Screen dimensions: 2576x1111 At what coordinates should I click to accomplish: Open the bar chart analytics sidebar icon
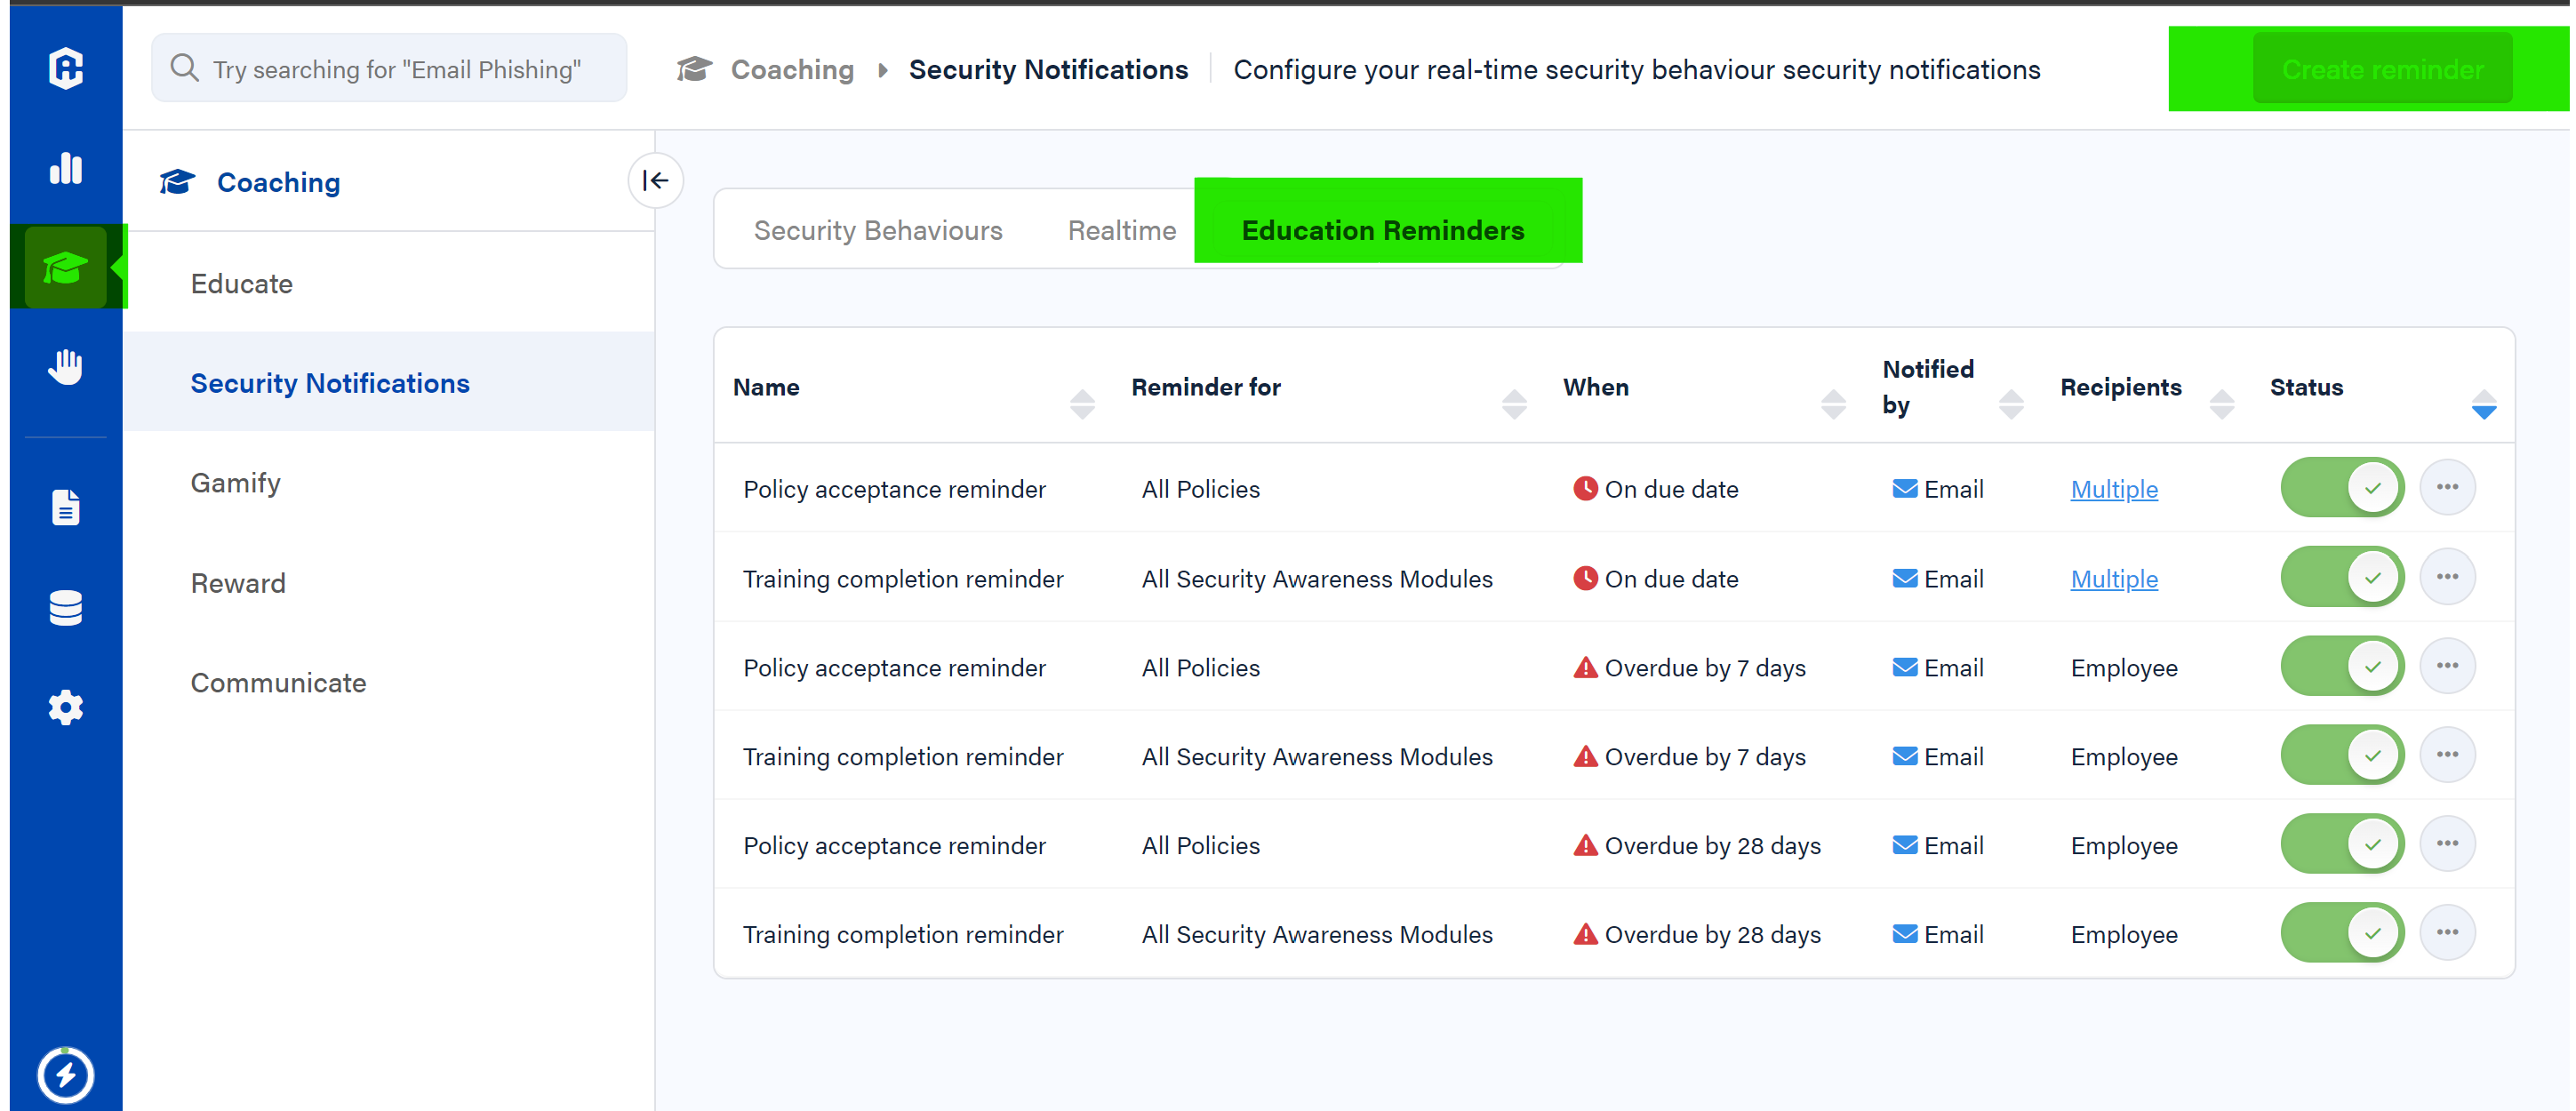point(65,168)
